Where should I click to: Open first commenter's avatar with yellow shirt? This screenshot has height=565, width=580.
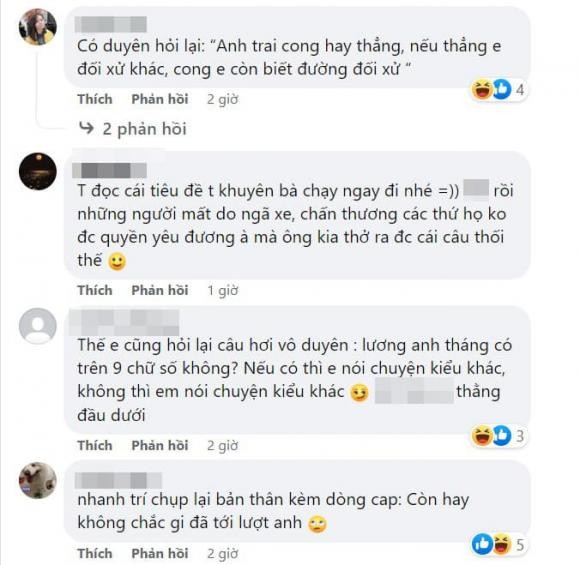point(38,27)
